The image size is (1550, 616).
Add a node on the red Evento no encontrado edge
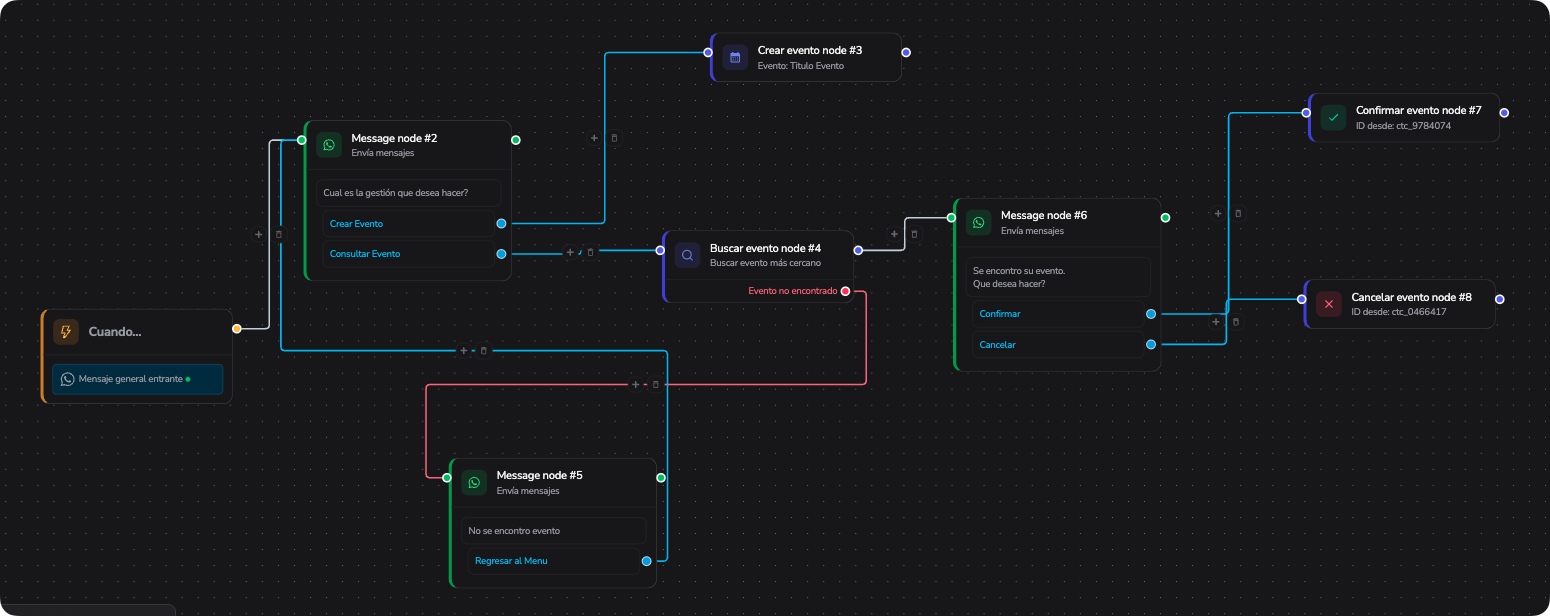tap(635, 384)
